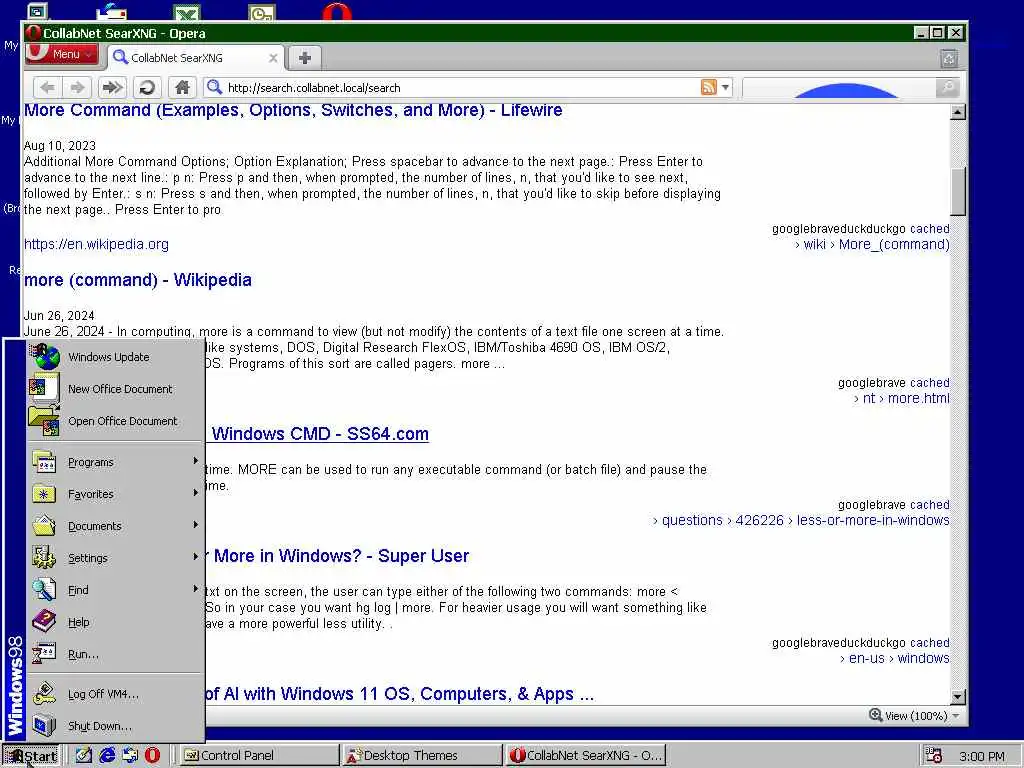The height and width of the screenshot is (768, 1024).
Task: Open the Lifewire More Command result link
Action: (293, 110)
